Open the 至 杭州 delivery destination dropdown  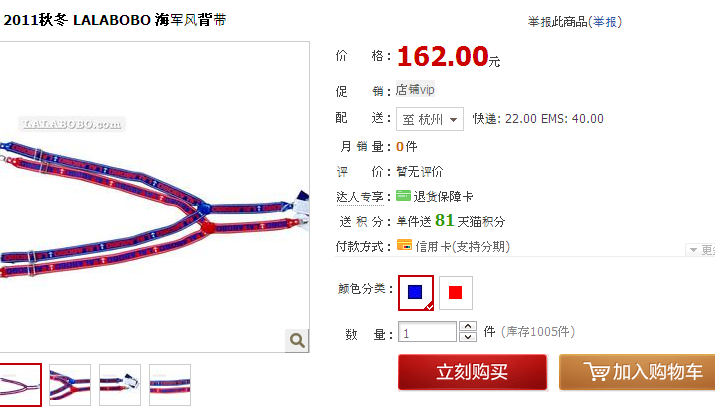click(x=430, y=119)
